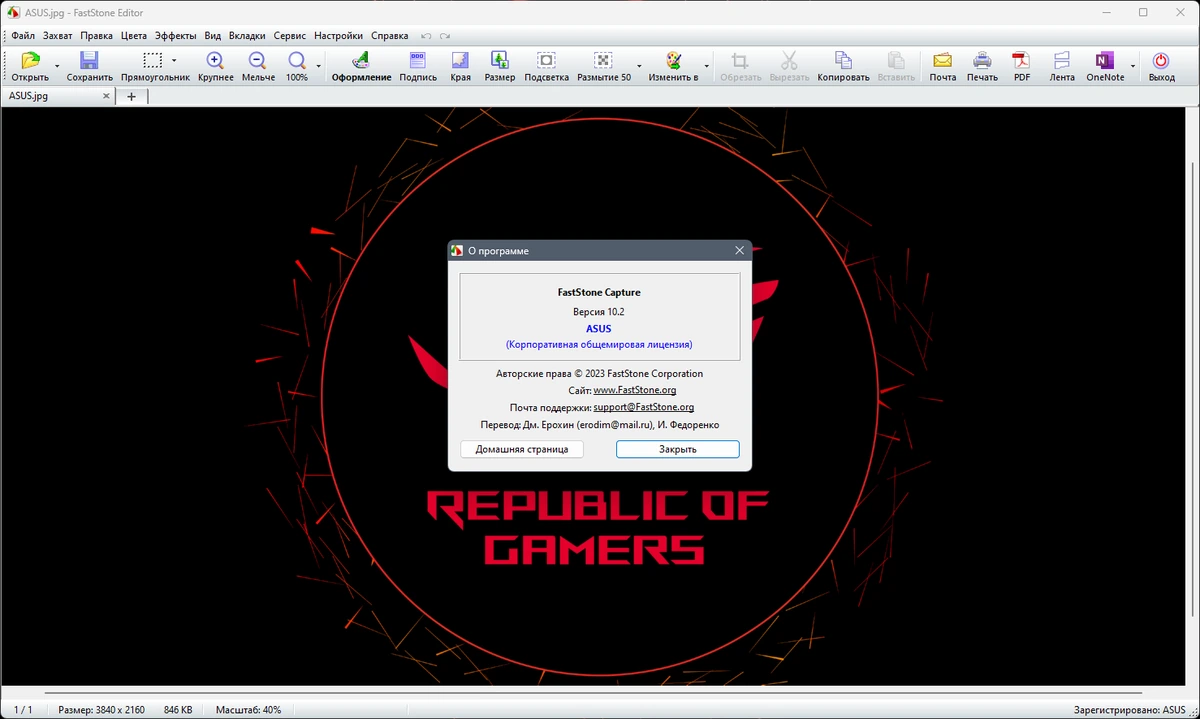Expand the dropdown arrow beside Изменить в

pos(706,66)
